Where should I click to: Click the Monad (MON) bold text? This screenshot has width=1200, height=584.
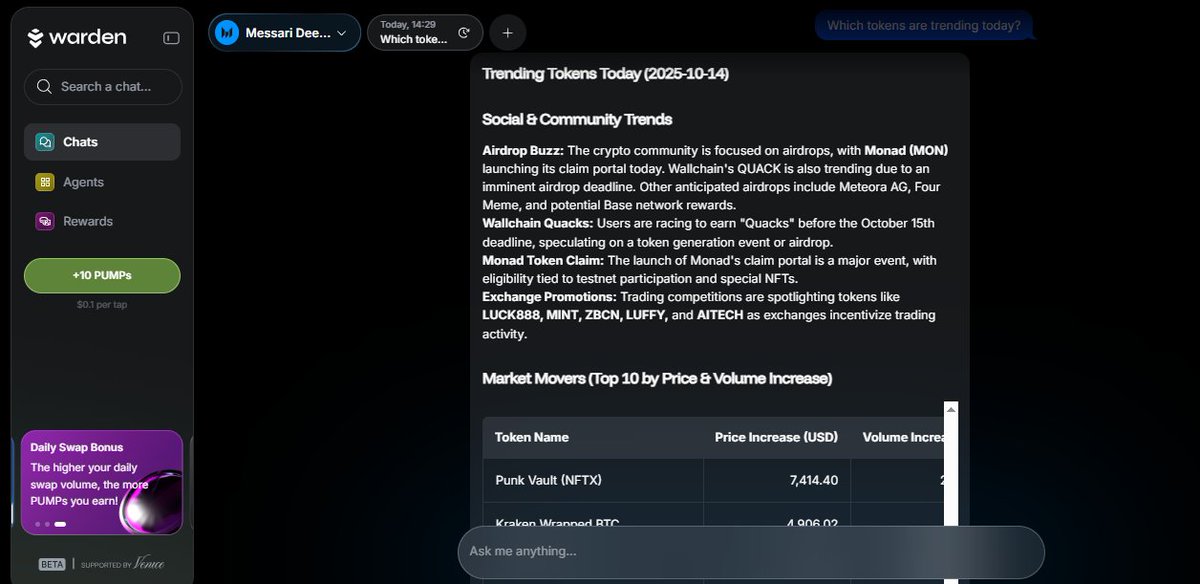click(x=906, y=150)
